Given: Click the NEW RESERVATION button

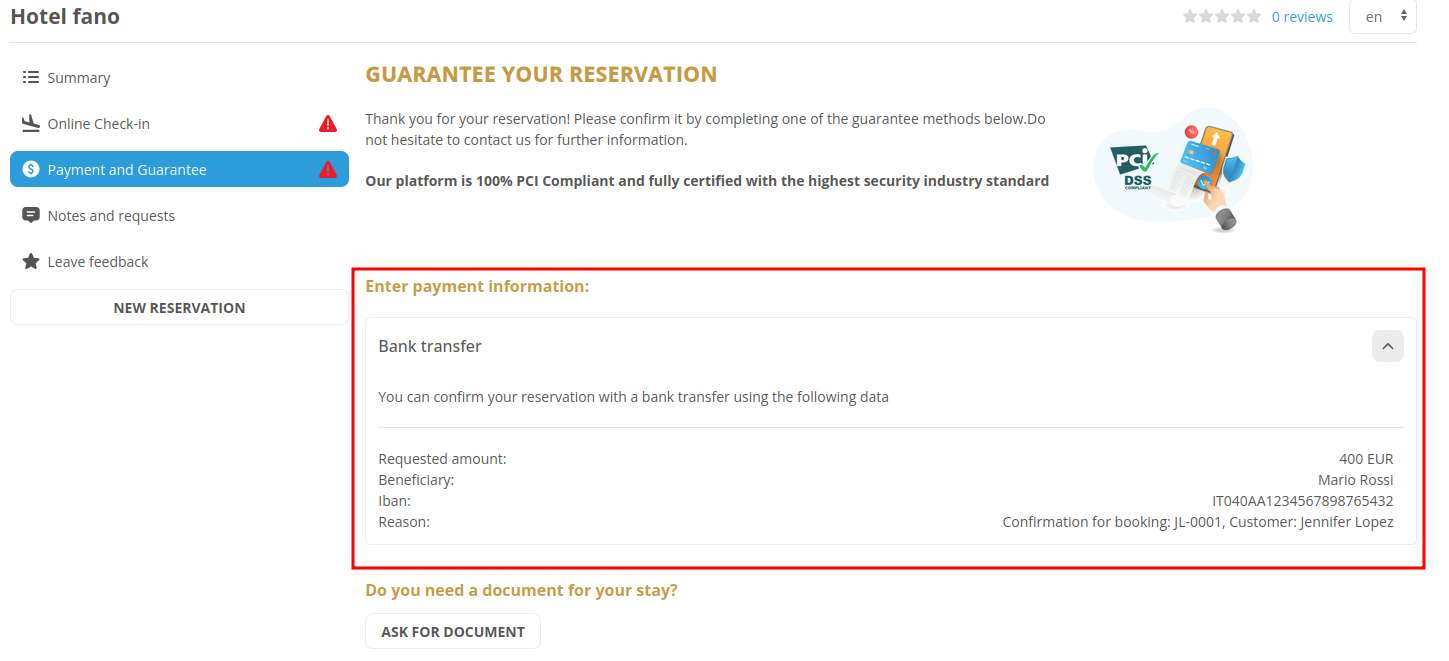Looking at the screenshot, I should pyautogui.click(x=179, y=308).
